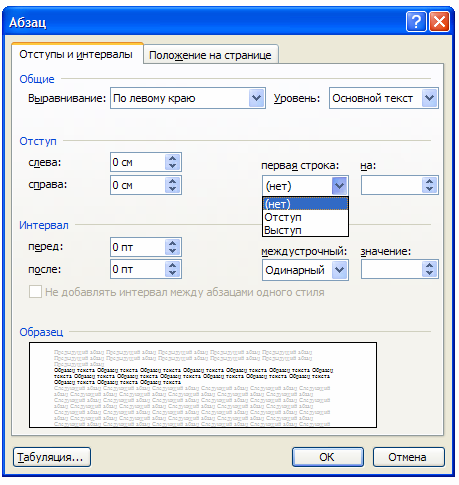This screenshot has height=485, width=459.
Task: Click the после spacing input field
Action: point(138,269)
